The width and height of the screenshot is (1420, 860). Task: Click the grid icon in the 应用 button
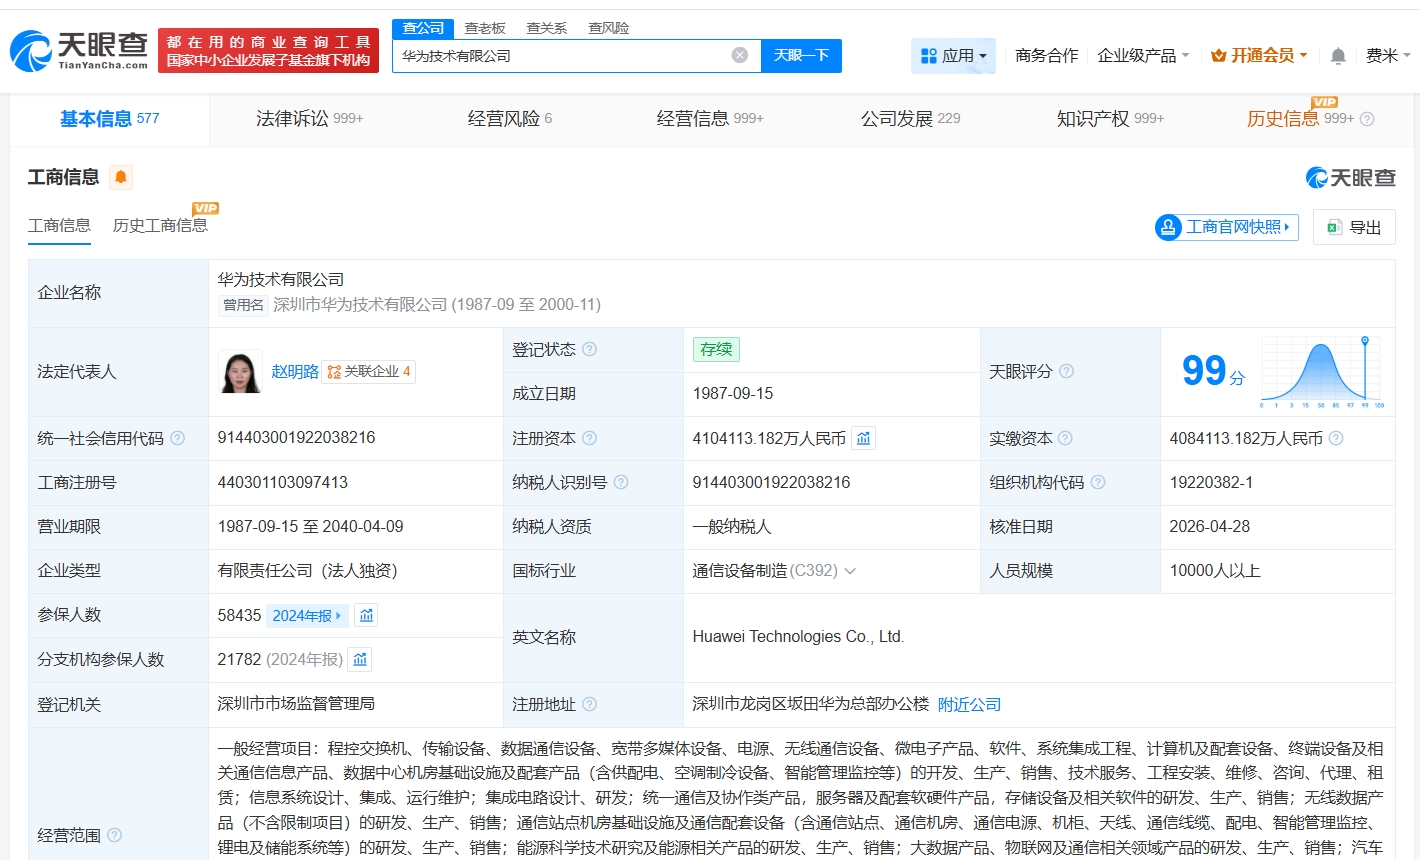click(929, 56)
